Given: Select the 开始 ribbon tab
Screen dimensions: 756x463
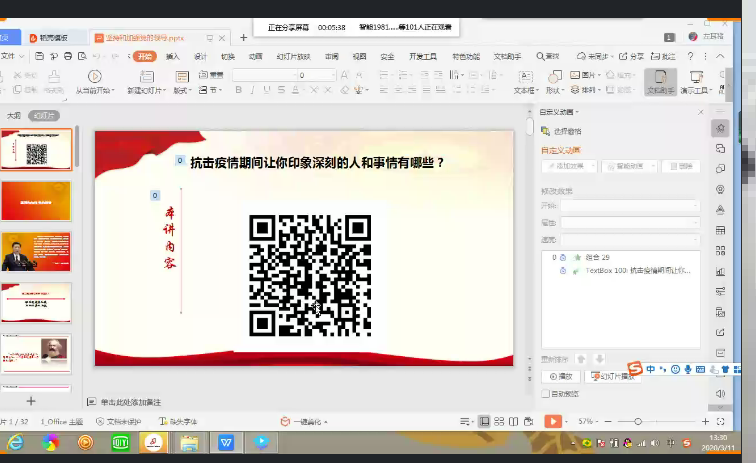Looking at the screenshot, I should [x=145, y=56].
